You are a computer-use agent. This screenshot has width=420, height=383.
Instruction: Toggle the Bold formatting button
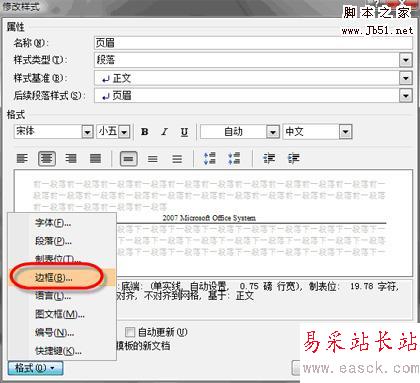[145, 132]
